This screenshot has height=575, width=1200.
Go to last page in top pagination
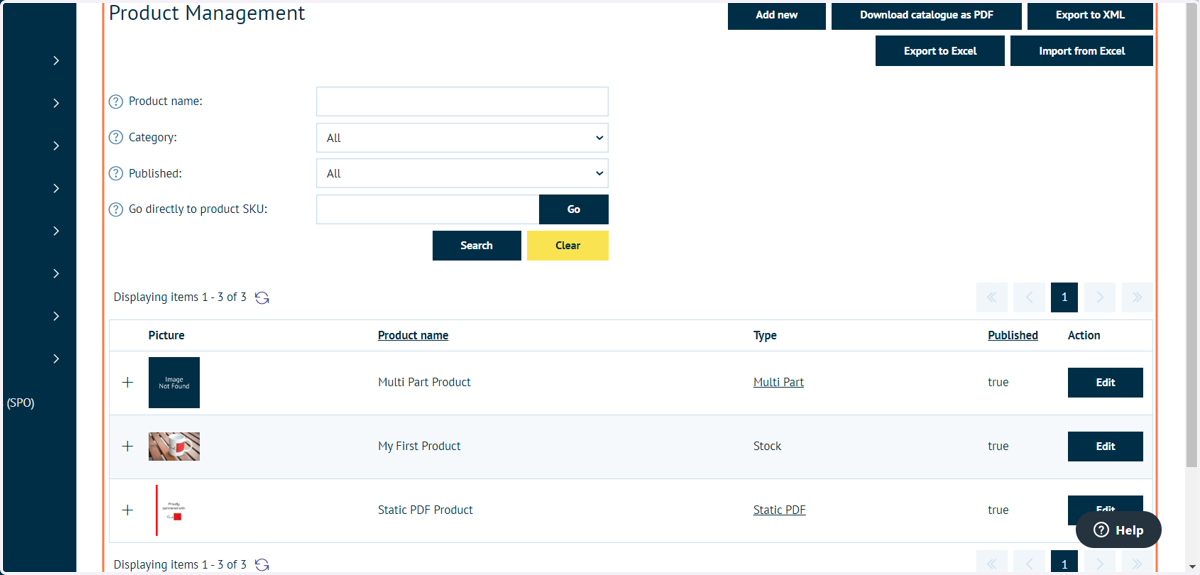[x=1137, y=297]
